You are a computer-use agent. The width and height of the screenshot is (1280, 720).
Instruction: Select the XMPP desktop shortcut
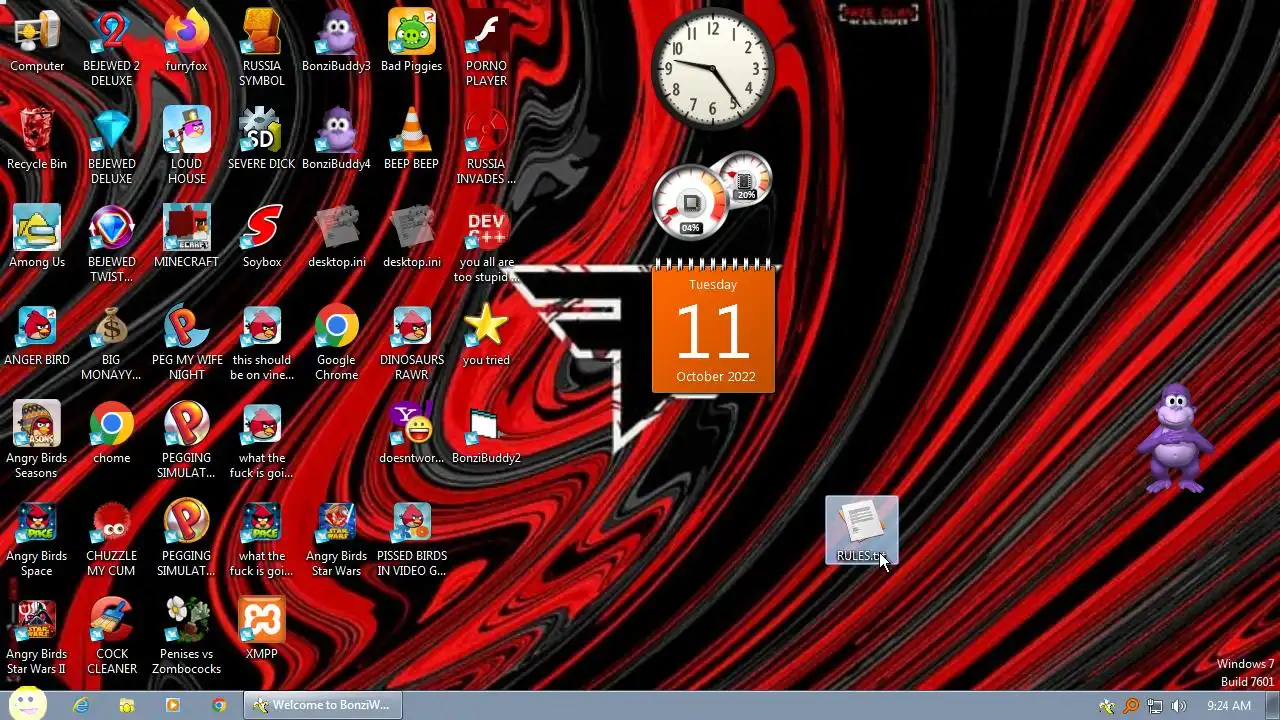click(x=262, y=629)
